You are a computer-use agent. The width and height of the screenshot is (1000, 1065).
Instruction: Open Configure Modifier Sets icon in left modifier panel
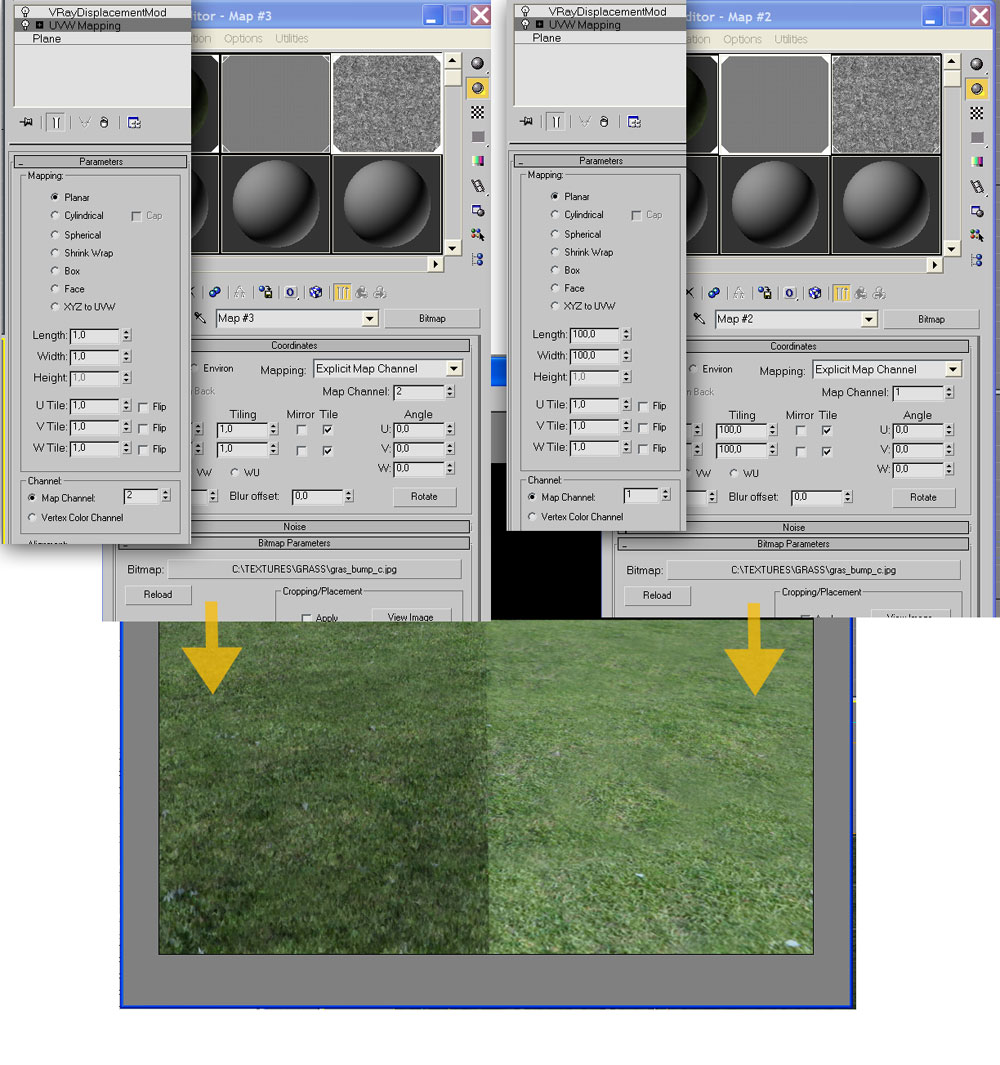[x=134, y=122]
